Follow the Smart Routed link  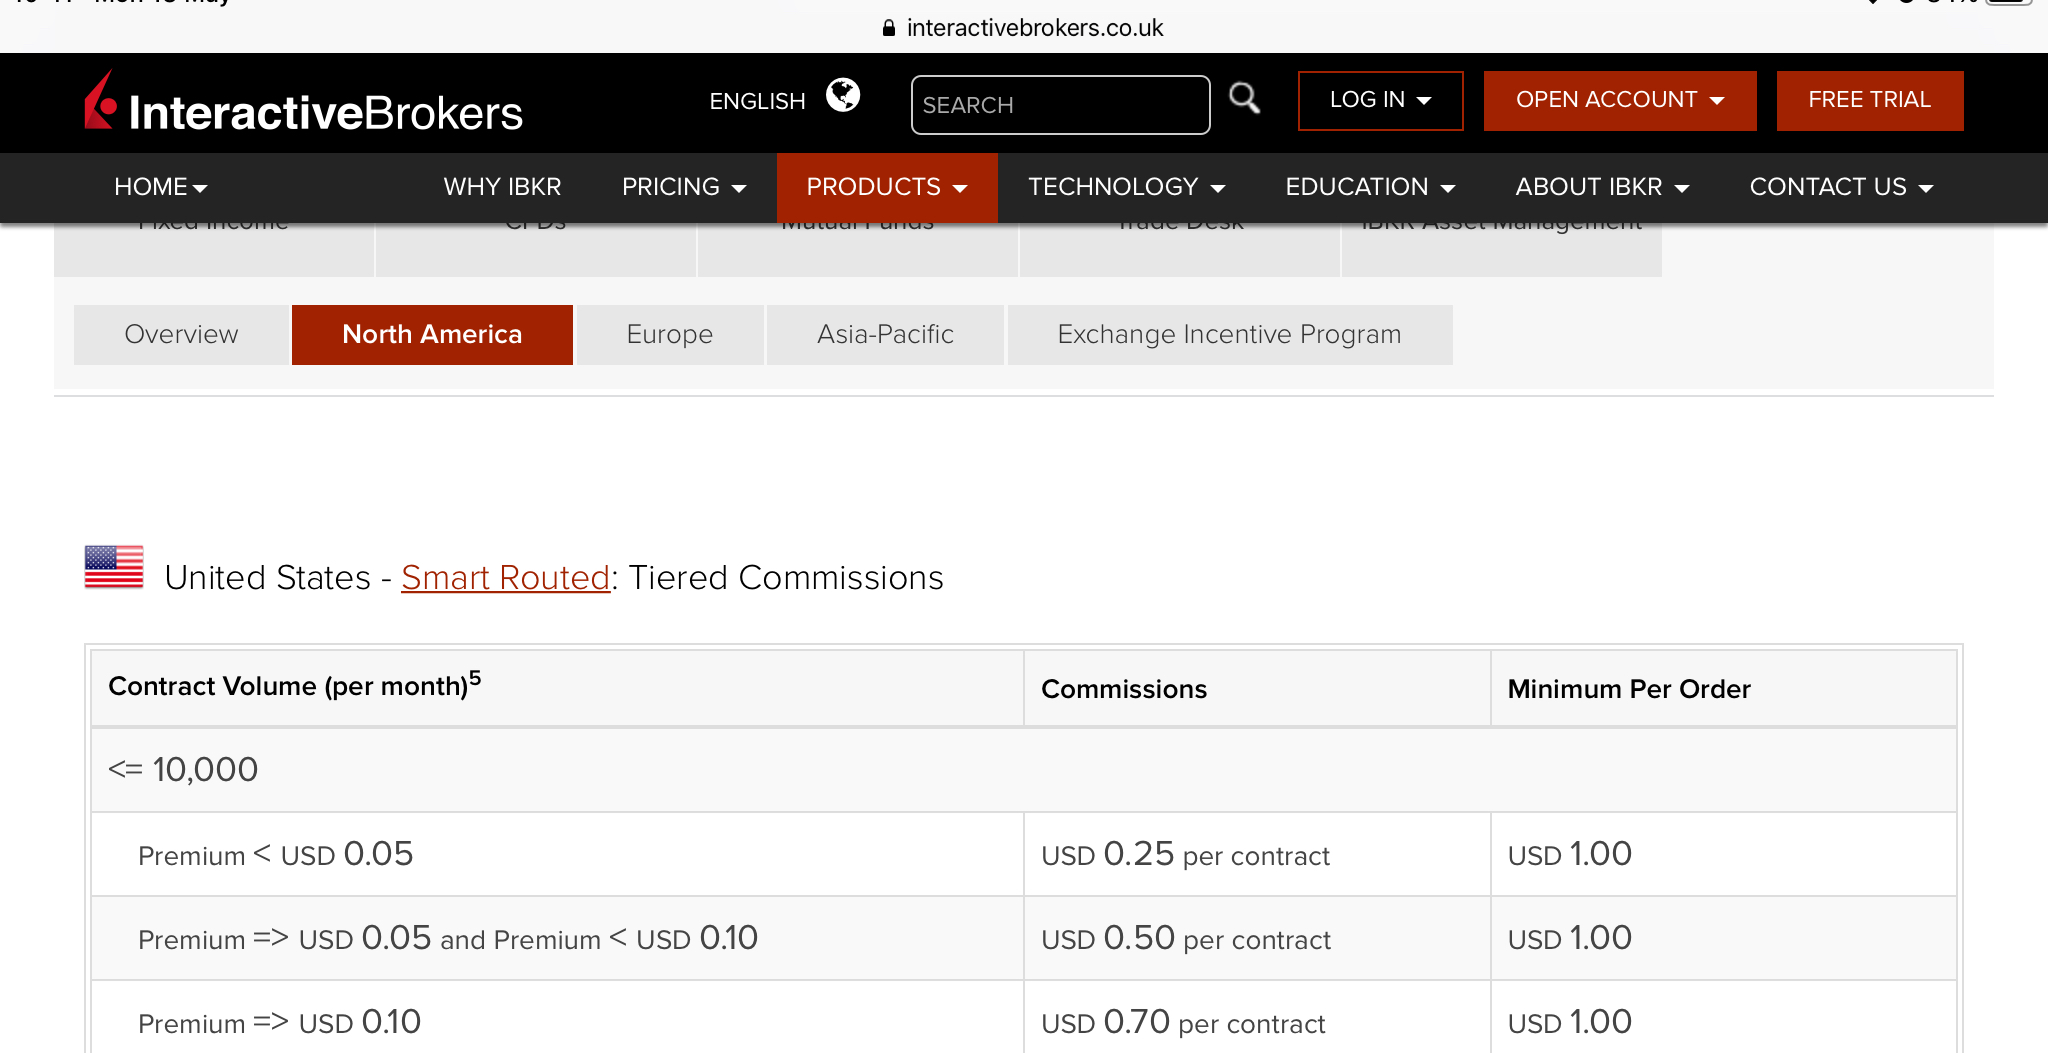click(506, 578)
